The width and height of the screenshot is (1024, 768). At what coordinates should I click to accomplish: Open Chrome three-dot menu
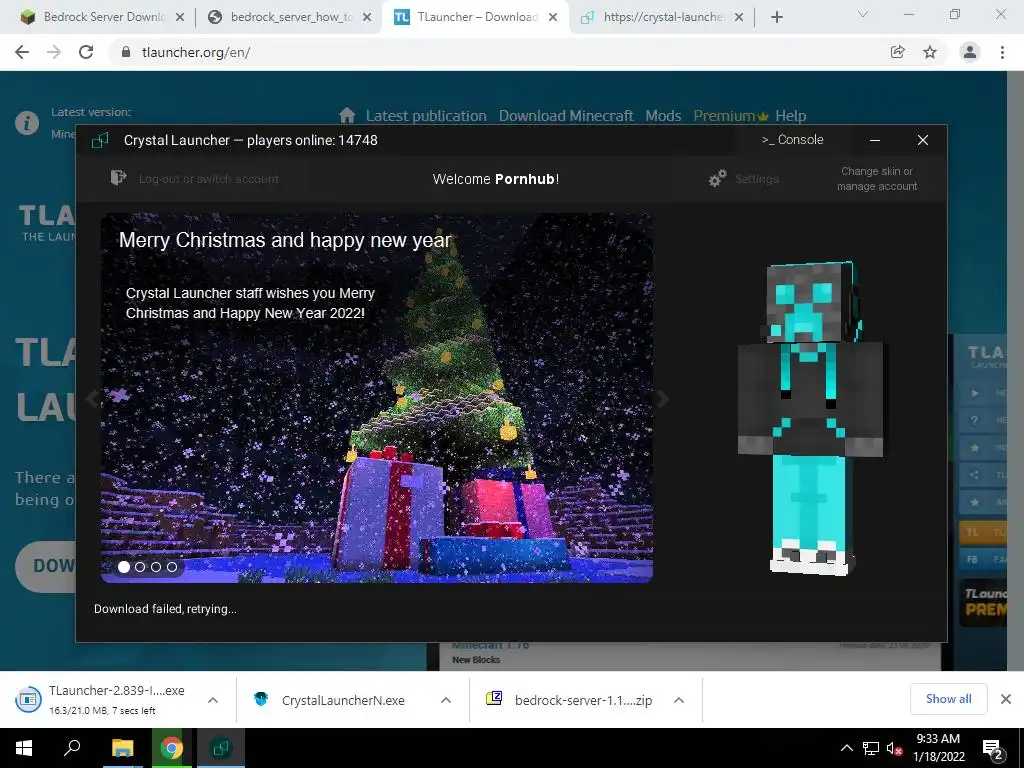click(1002, 52)
